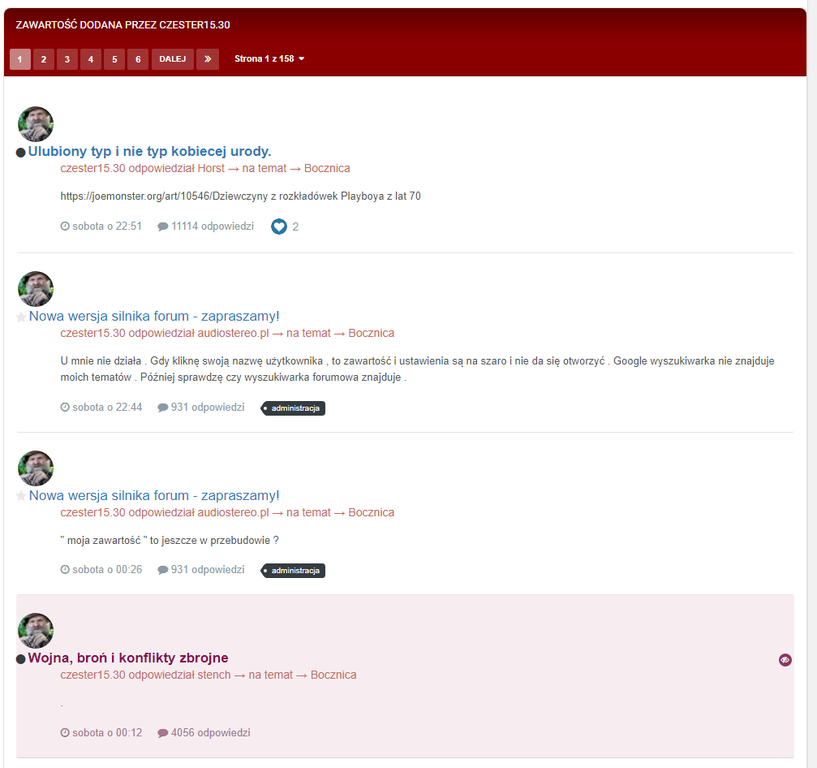
Task: Open the 'Strona 1 z 158' page dropdown
Action: [x=269, y=59]
